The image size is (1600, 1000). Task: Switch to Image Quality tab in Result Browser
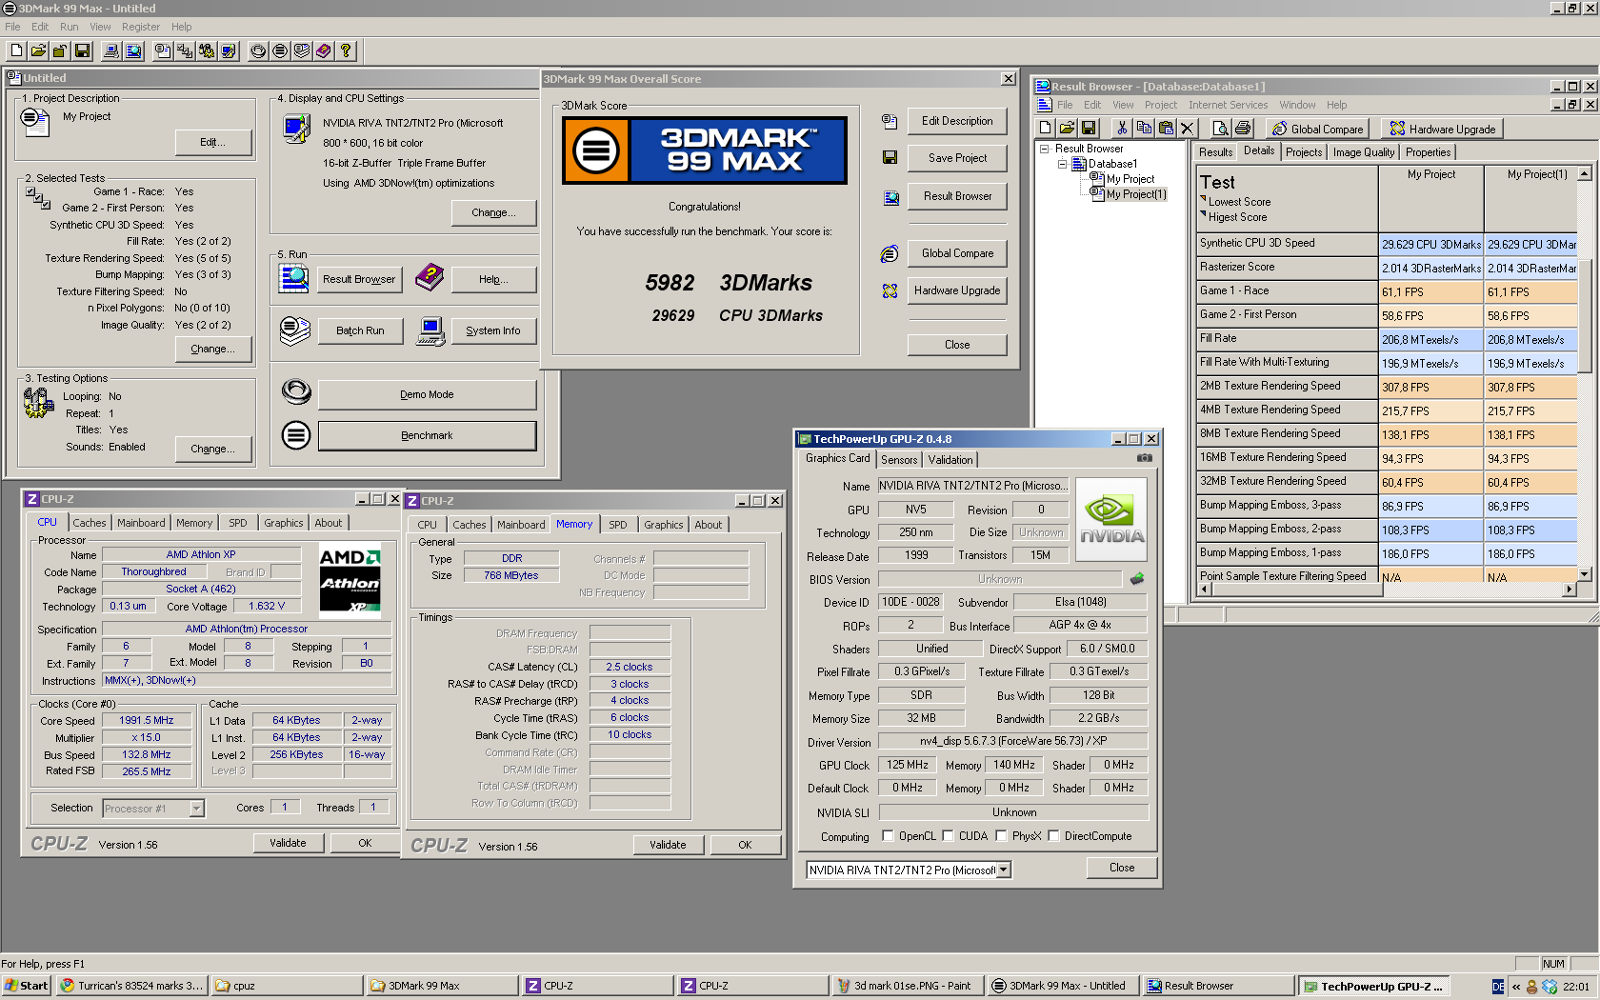point(1363,153)
